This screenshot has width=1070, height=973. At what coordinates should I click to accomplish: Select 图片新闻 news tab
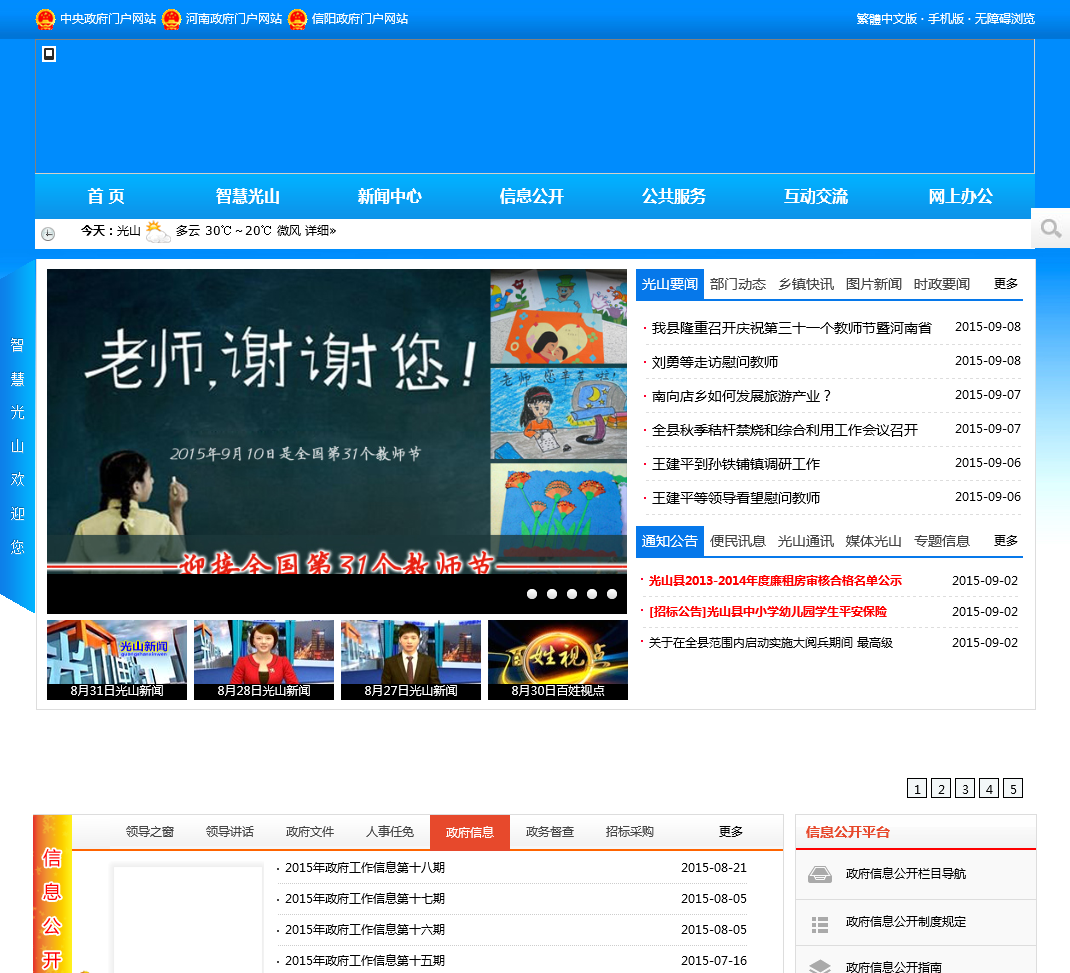pyautogui.click(x=873, y=284)
